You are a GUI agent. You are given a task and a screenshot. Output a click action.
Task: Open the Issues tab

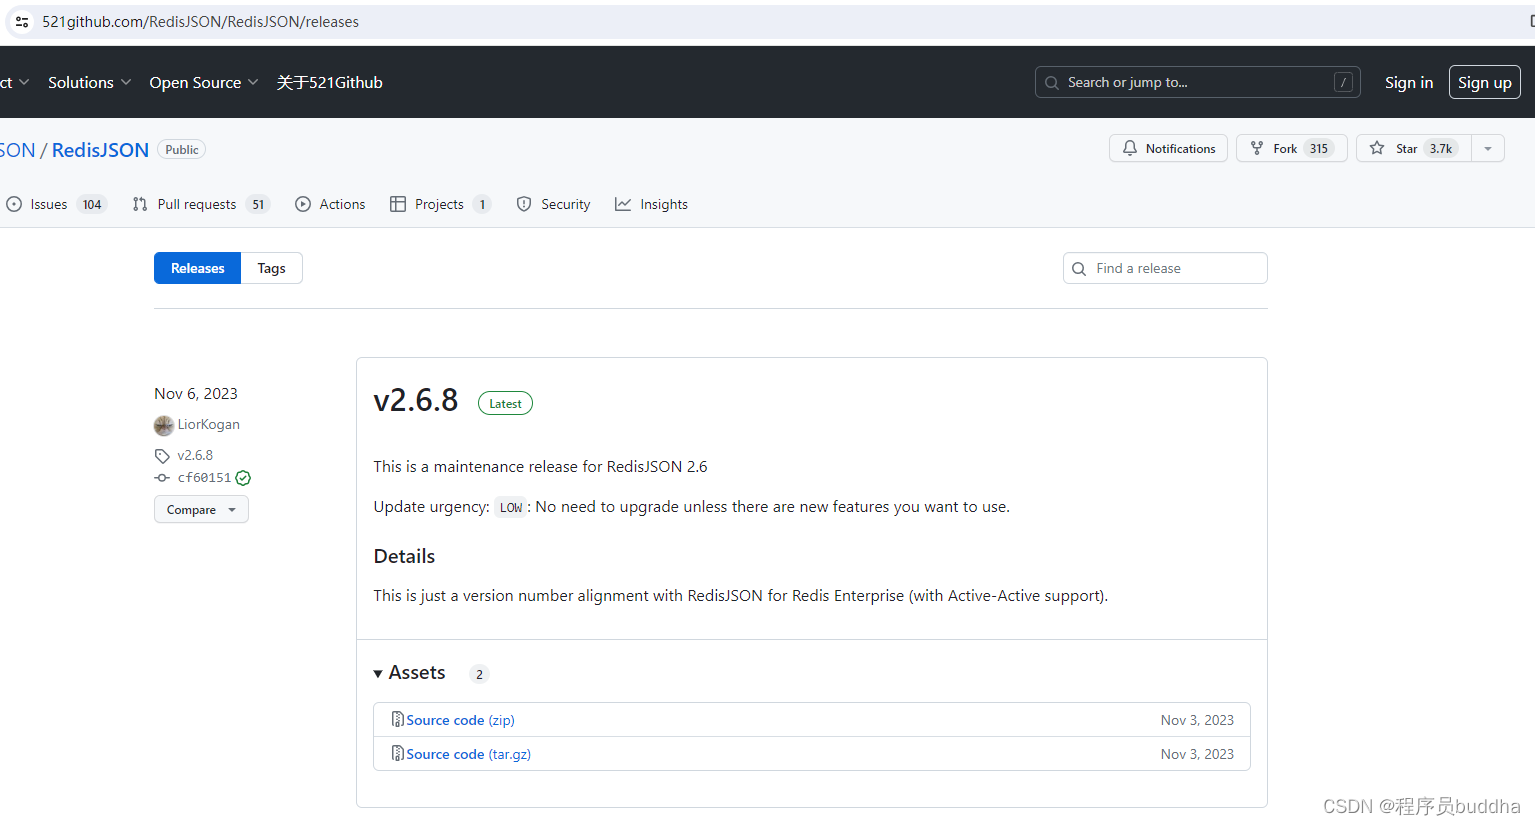coord(56,204)
